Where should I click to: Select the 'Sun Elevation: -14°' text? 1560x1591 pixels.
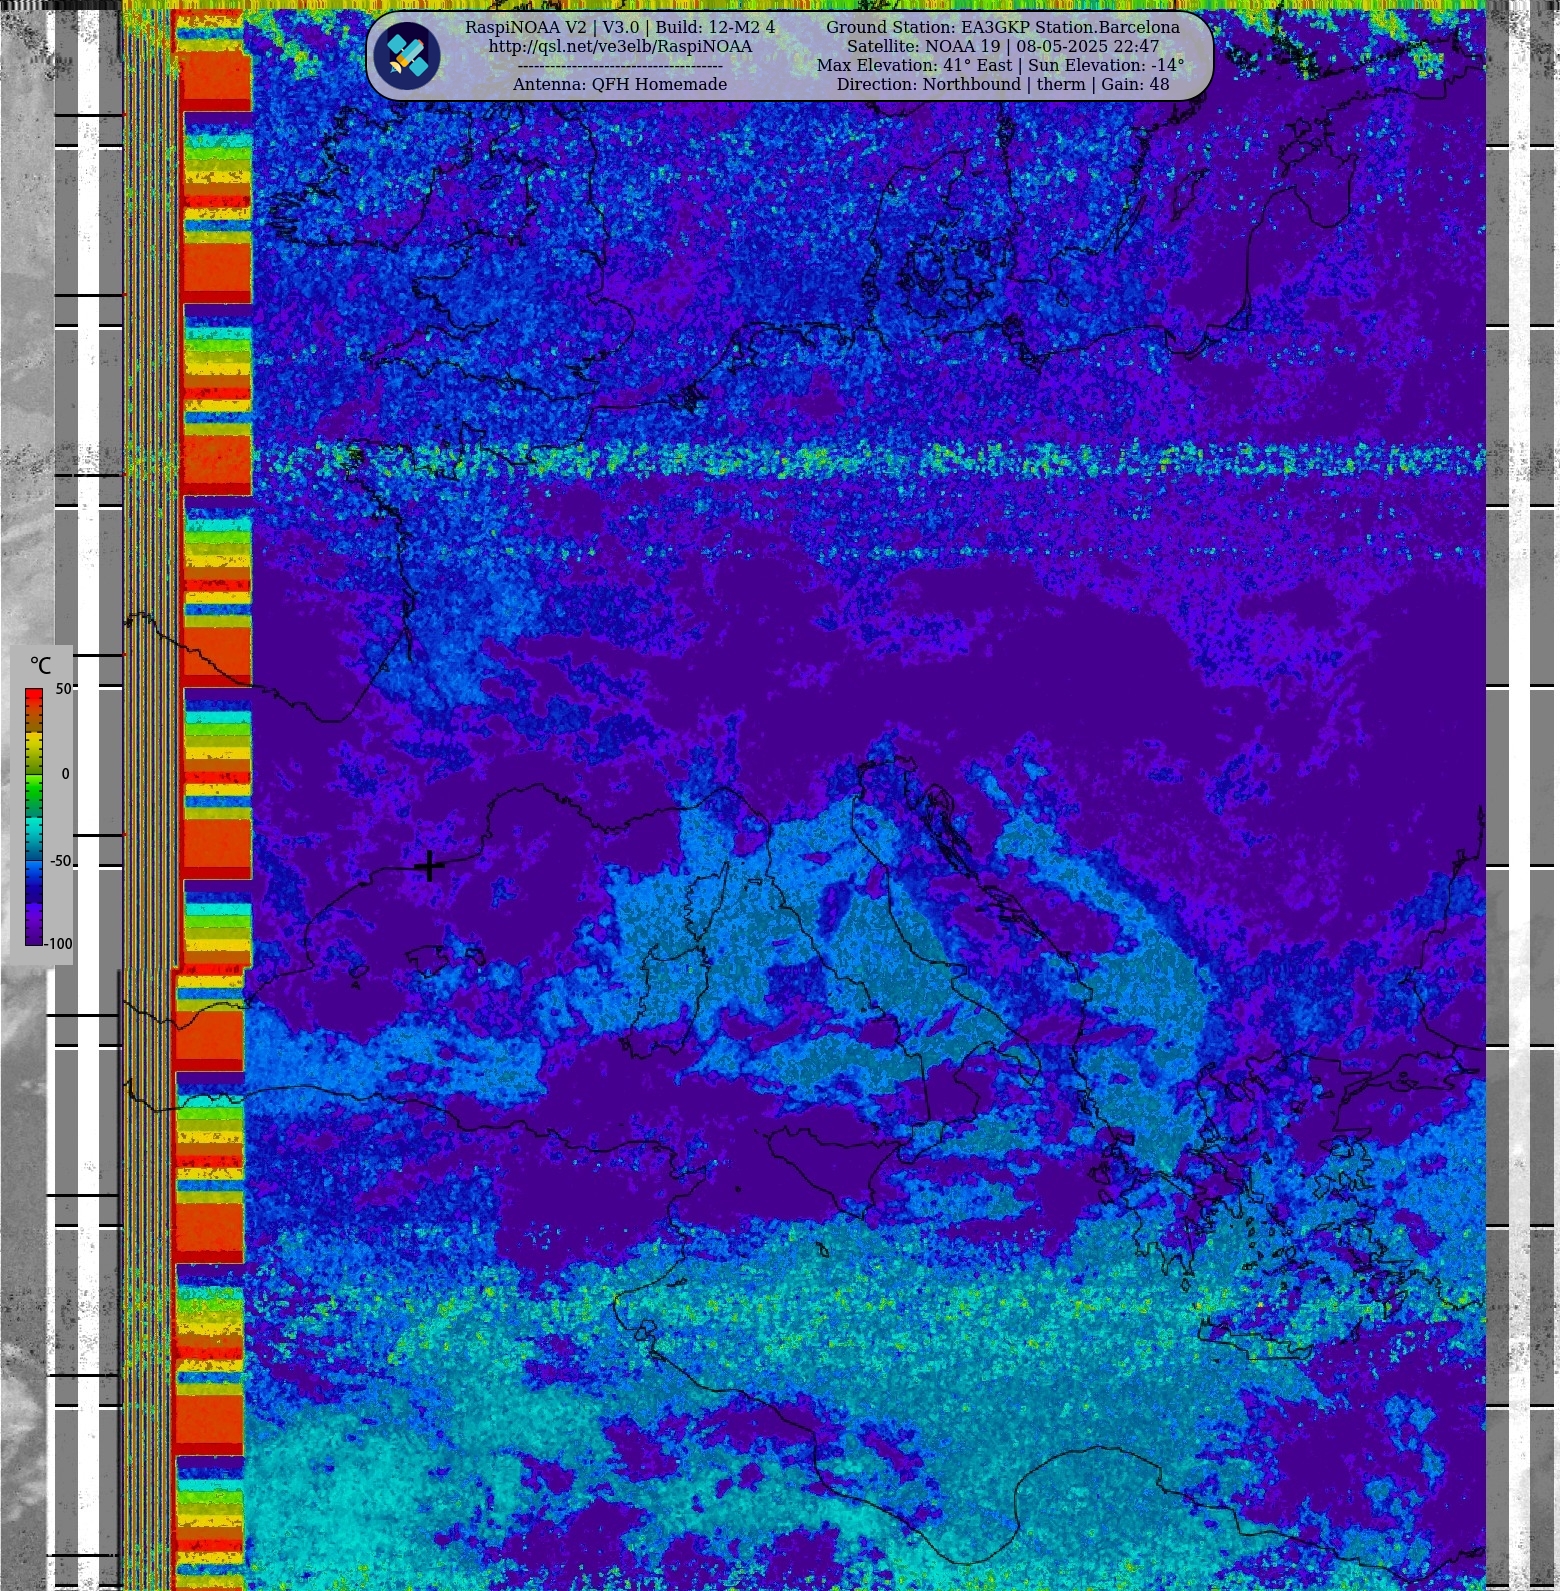click(1106, 66)
